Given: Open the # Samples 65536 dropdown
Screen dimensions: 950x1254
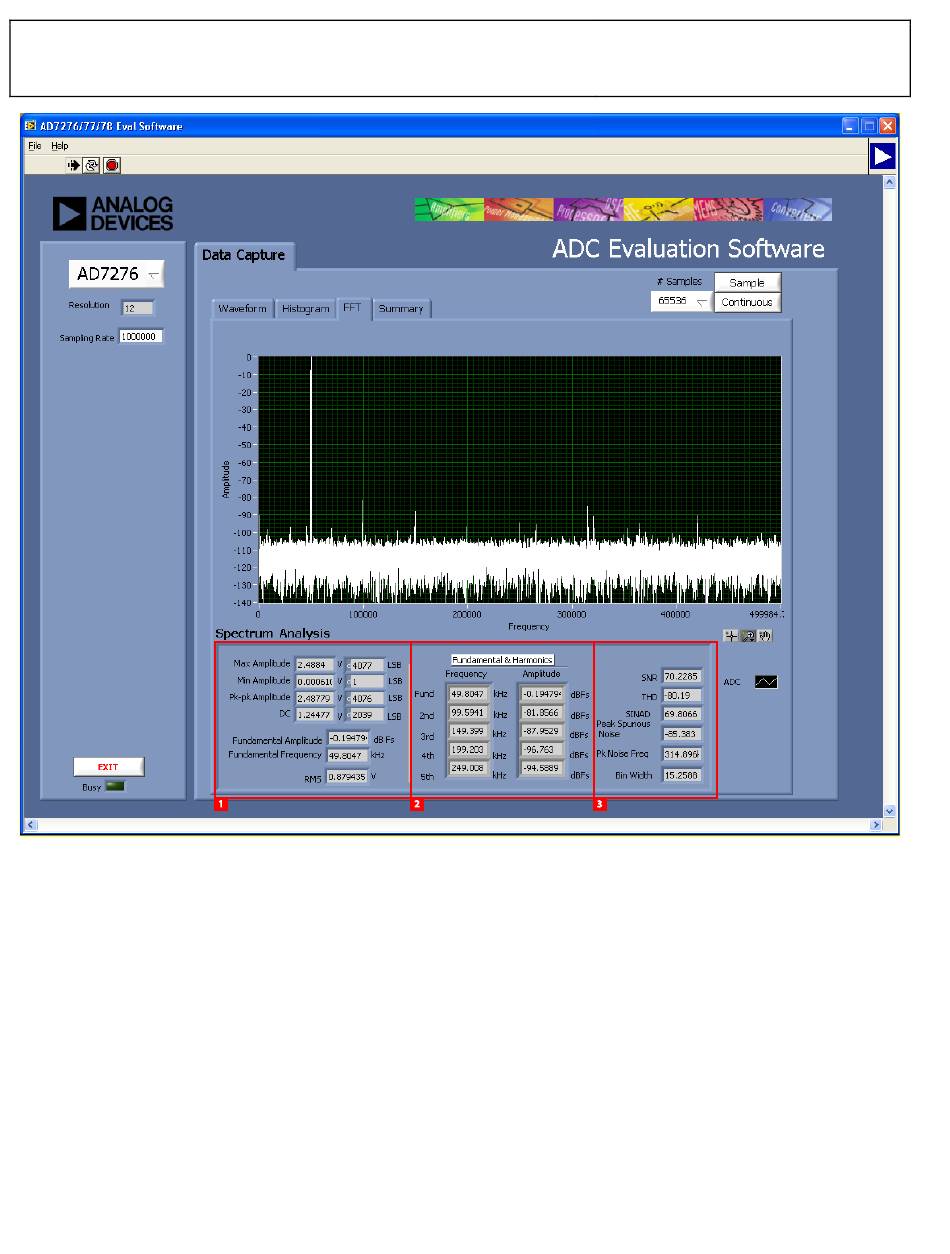Looking at the screenshot, I should (681, 302).
